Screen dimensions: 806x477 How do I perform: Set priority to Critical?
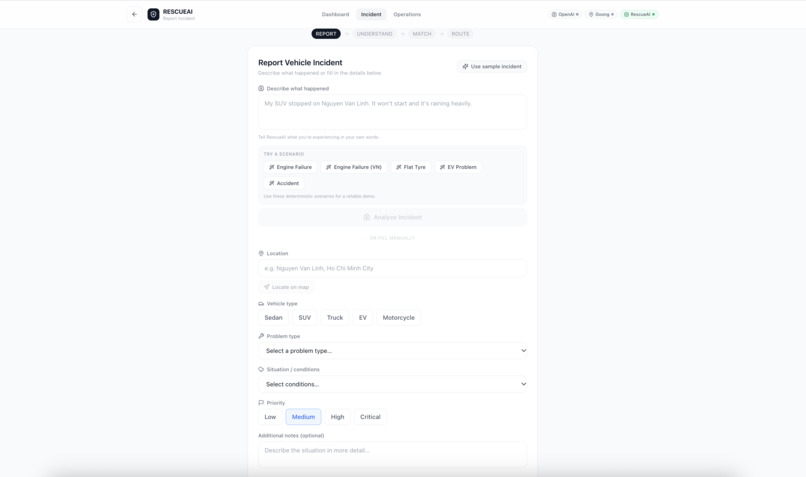pos(370,417)
